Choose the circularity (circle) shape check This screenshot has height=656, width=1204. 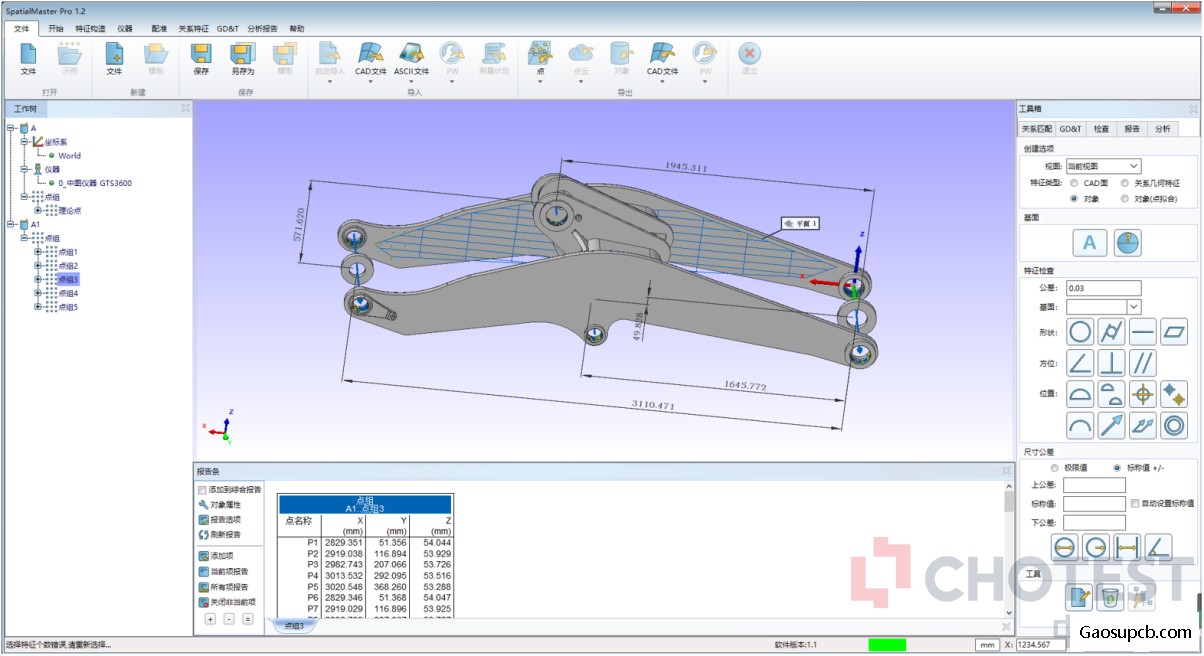(x=1080, y=332)
